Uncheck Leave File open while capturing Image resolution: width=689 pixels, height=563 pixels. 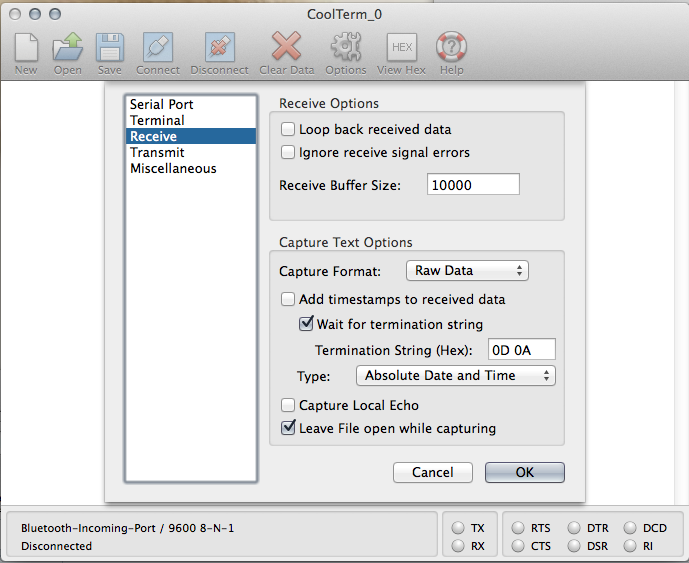pyautogui.click(x=288, y=427)
